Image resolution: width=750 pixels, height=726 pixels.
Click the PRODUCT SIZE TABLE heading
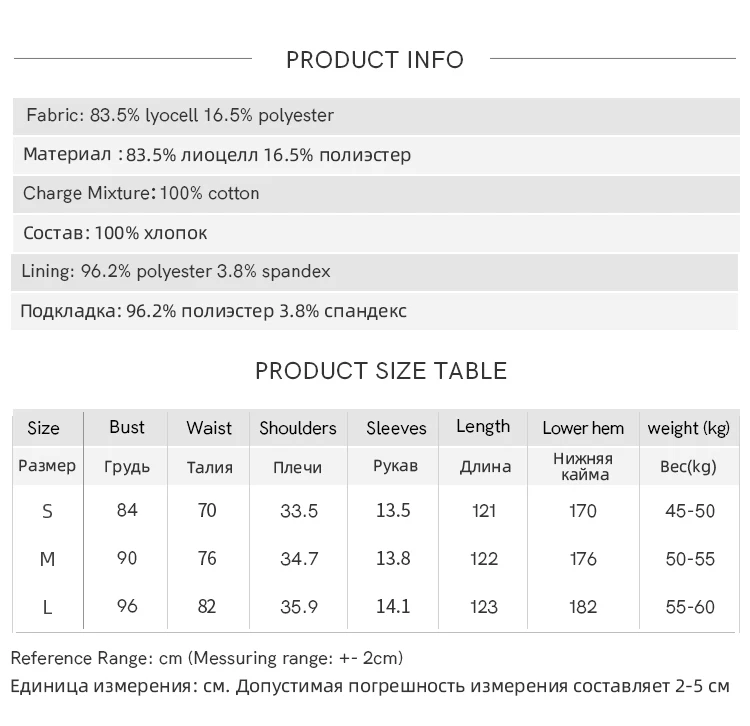pyautogui.click(x=381, y=371)
